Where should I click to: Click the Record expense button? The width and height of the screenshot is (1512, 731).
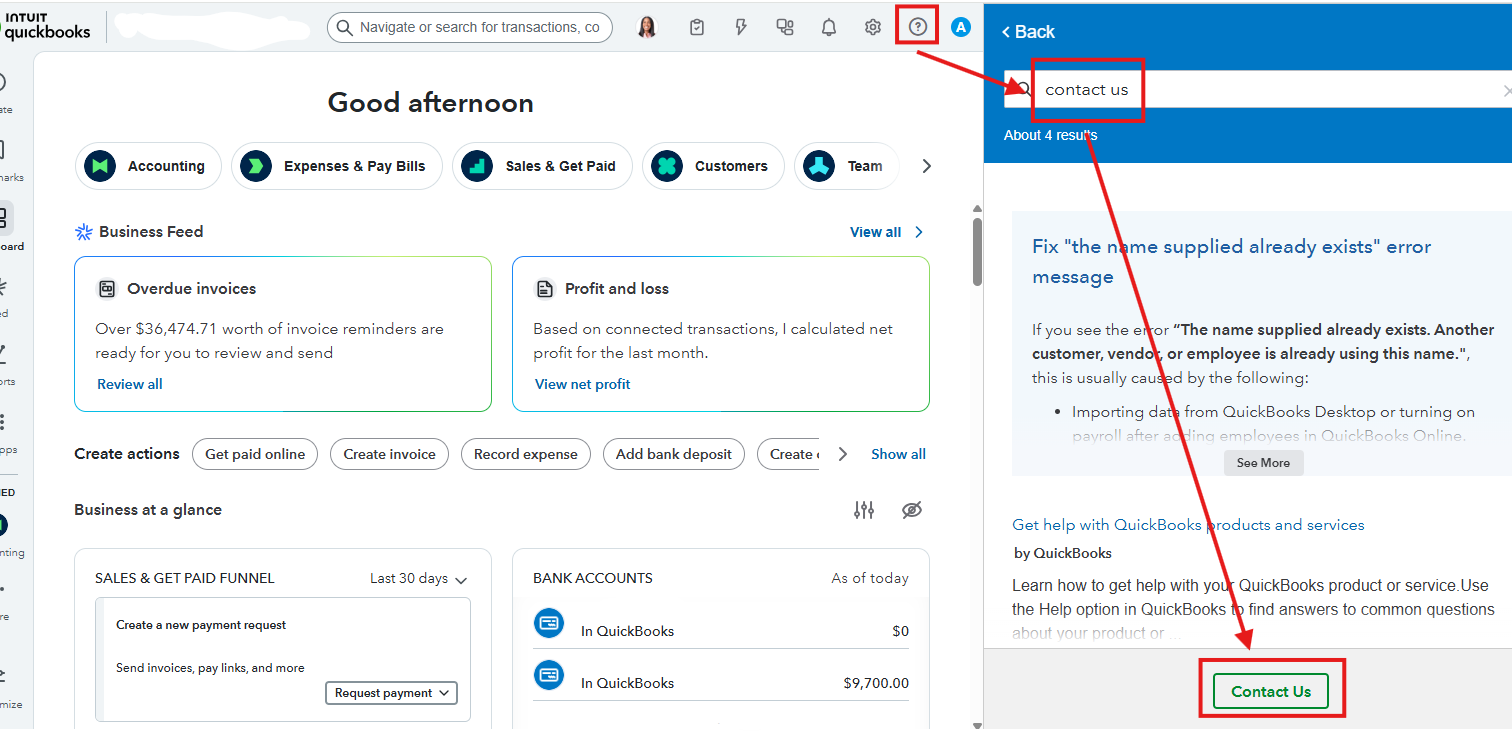coord(526,454)
